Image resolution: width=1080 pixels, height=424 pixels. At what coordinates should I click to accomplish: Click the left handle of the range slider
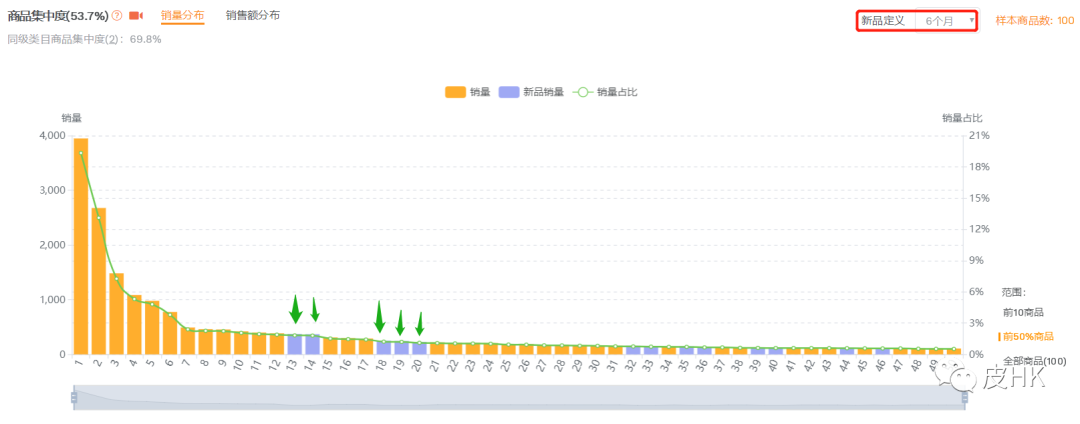(x=74, y=398)
